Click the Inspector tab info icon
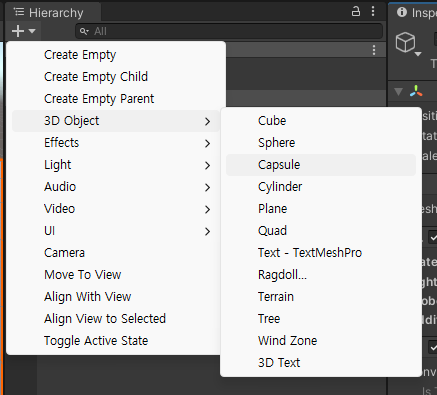Screen dimensions: 437x395 pos(402,12)
